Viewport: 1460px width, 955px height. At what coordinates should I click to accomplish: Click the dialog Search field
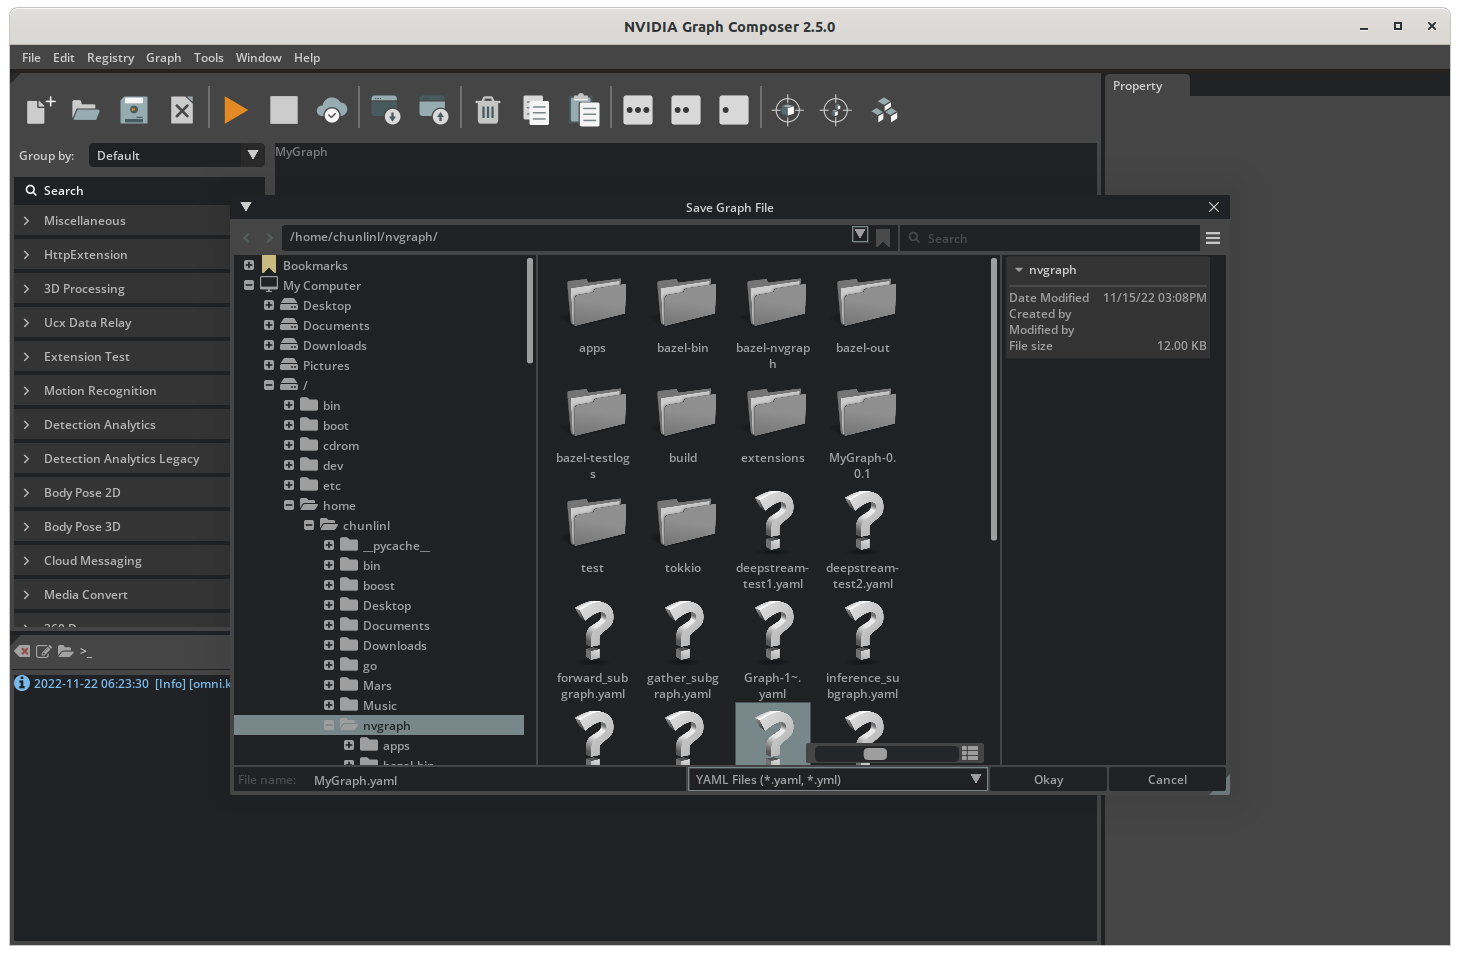pos(1049,238)
